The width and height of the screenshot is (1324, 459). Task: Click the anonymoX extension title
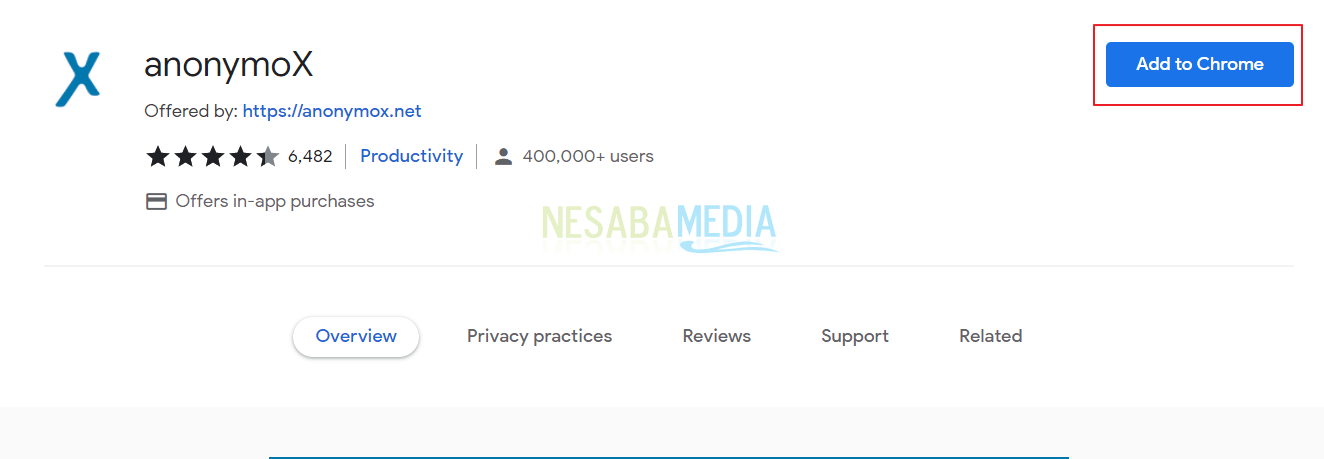pyautogui.click(x=229, y=65)
